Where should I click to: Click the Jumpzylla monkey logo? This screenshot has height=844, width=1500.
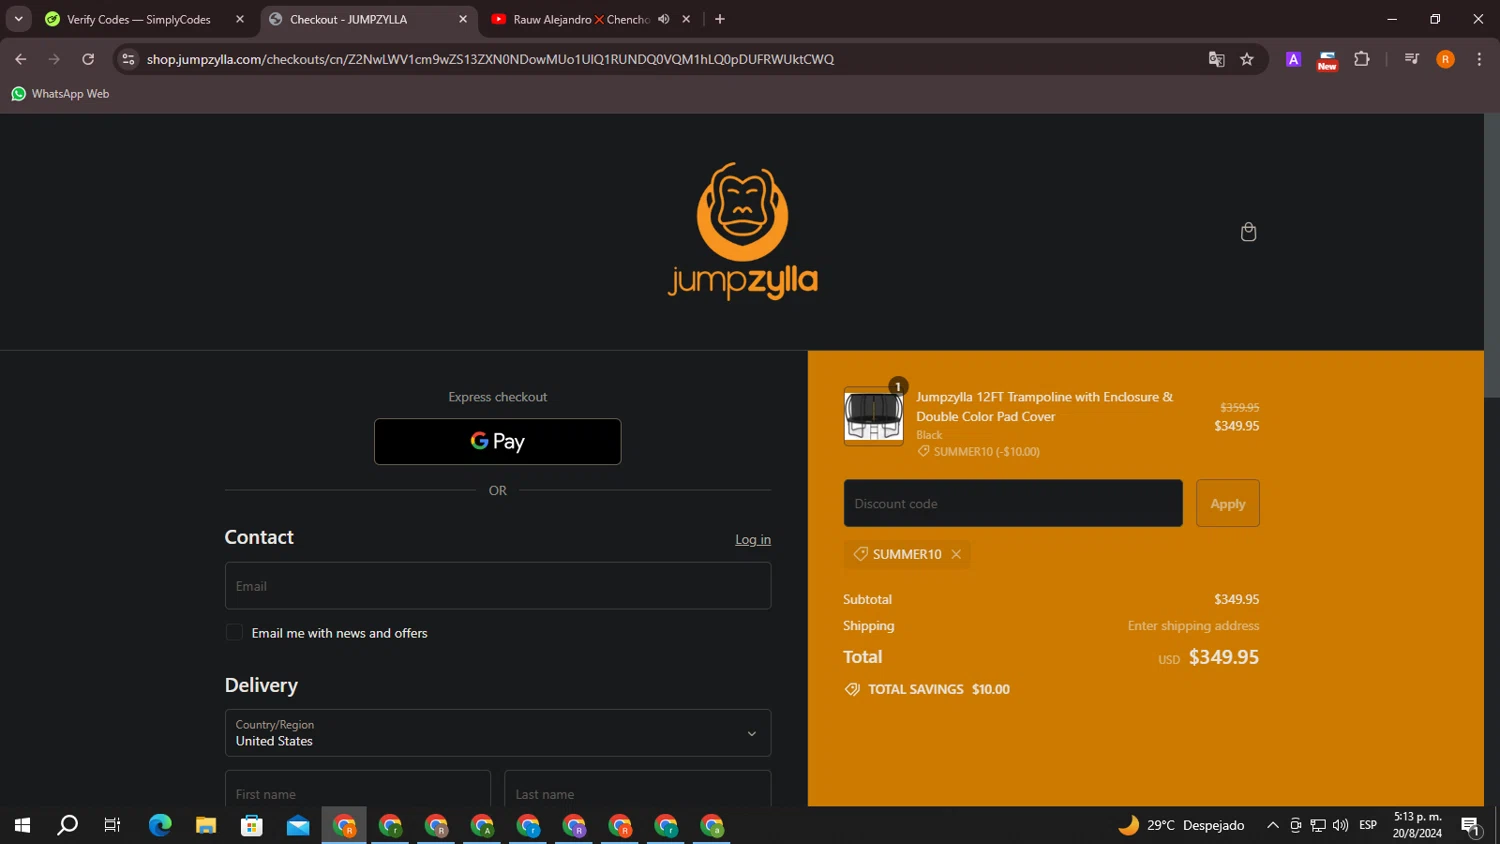click(x=742, y=231)
